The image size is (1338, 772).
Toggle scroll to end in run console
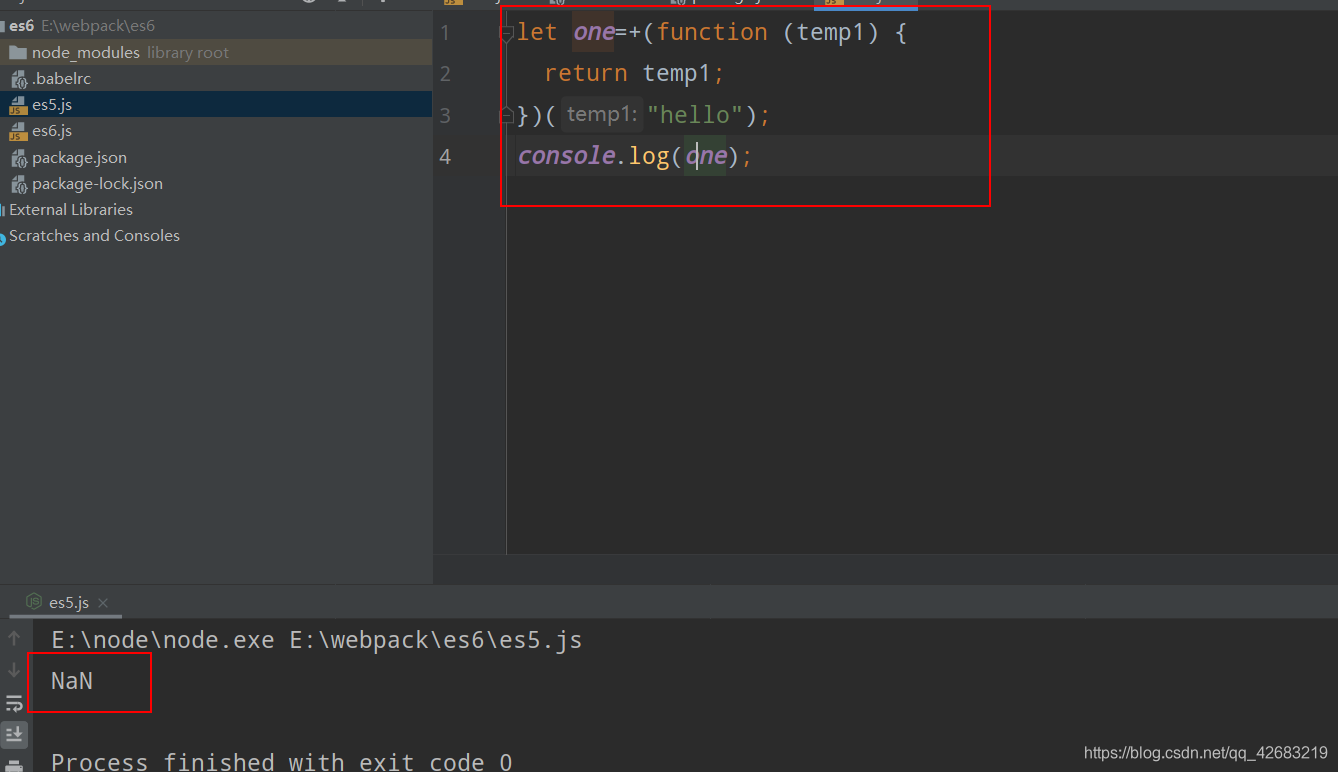[14, 734]
